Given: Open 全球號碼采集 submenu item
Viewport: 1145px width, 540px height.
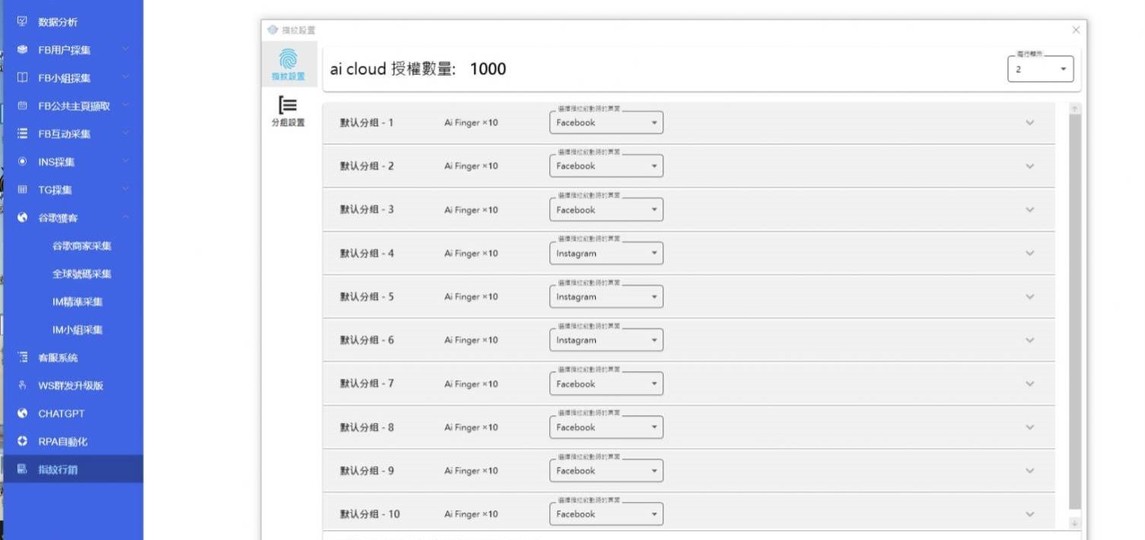Looking at the screenshot, I should click(82, 274).
